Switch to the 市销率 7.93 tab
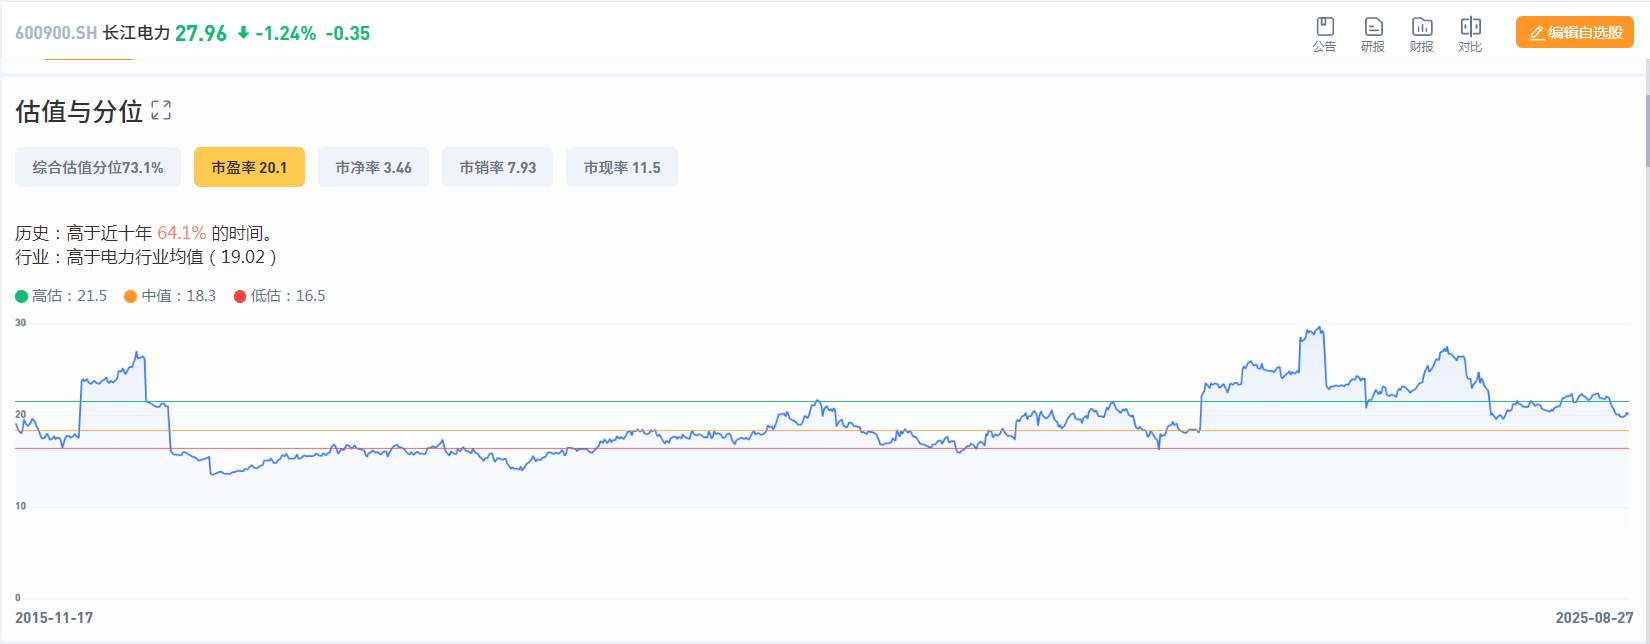 (x=497, y=168)
